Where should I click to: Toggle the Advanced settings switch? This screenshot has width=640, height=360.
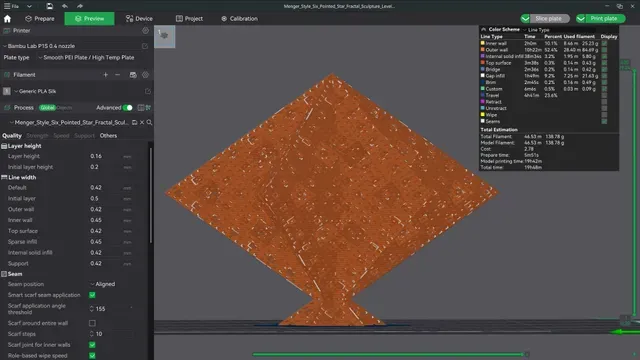[x=128, y=108]
